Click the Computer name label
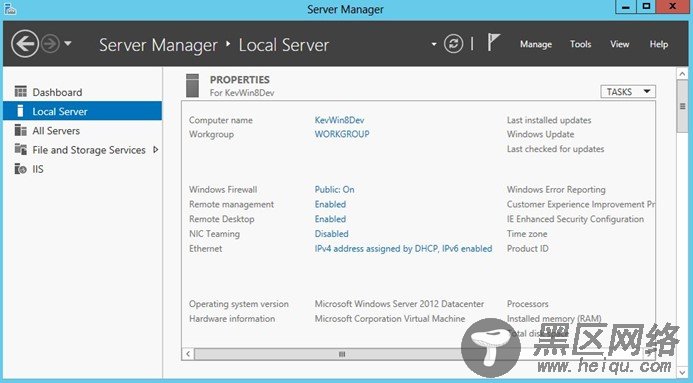Viewport: 693px width, 383px height. click(x=221, y=120)
